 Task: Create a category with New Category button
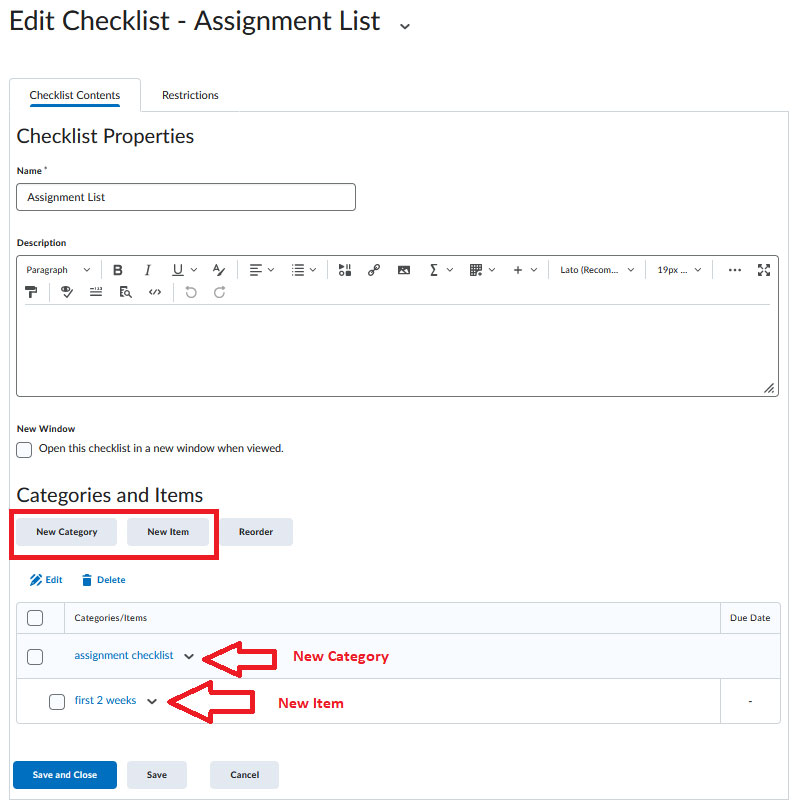(65, 532)
